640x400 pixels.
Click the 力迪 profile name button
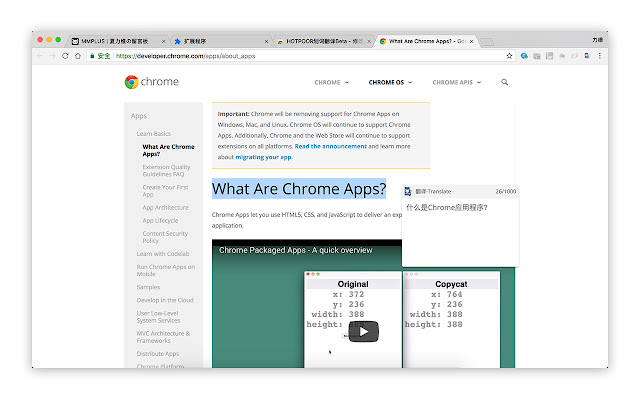pyautogui.click(x=598, y=40)
